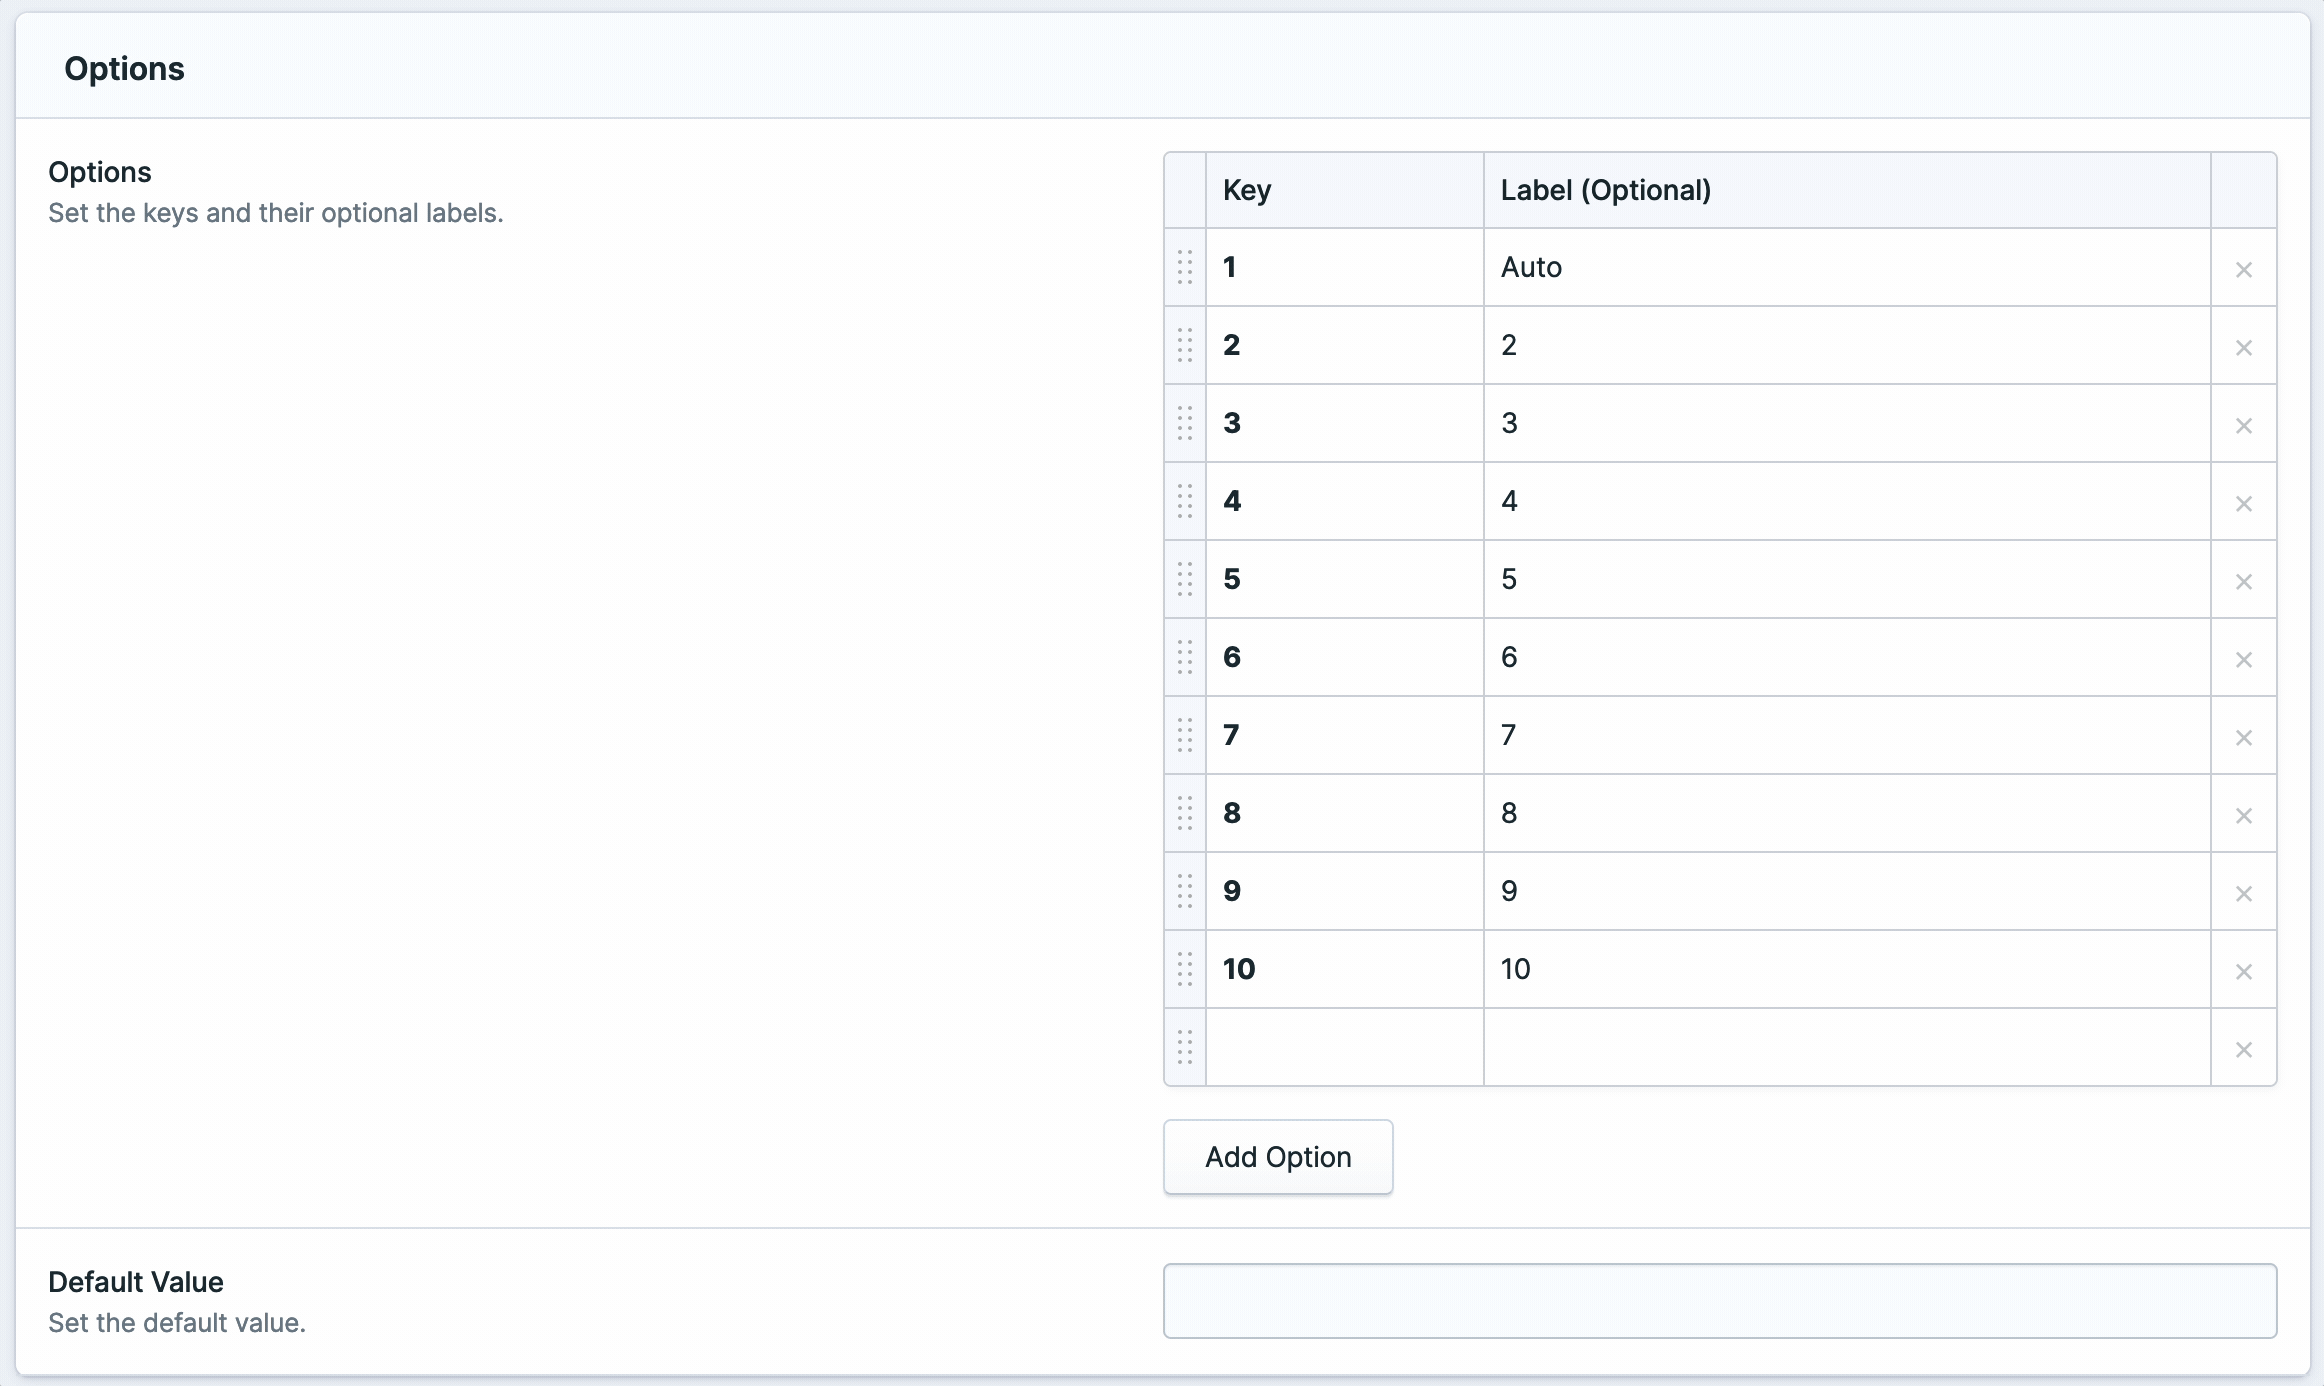Click the empty key field in last row
The image size is (2324, 1386).
tap(1344, 1047)
